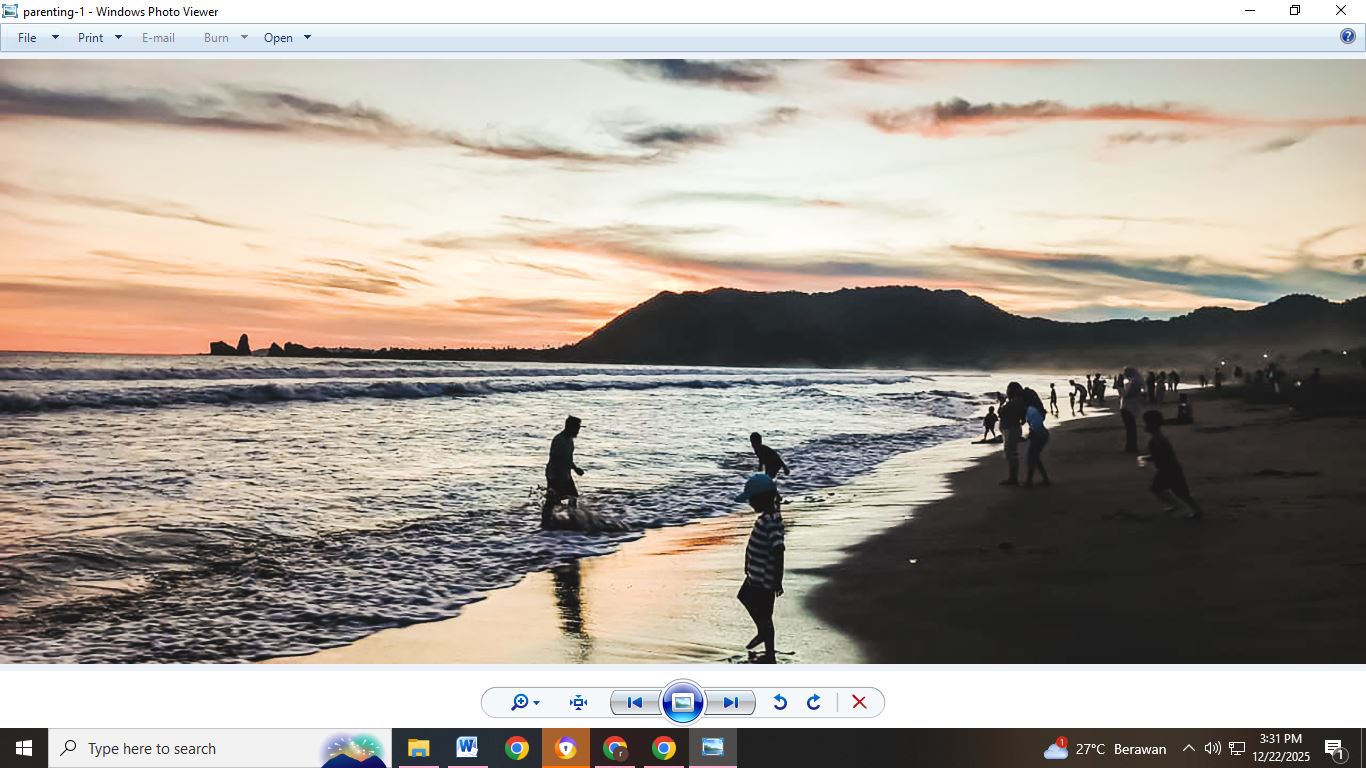Go to the previous photo
The width and height of the screenshot is (1366, 768).
(x=634, y=702)
